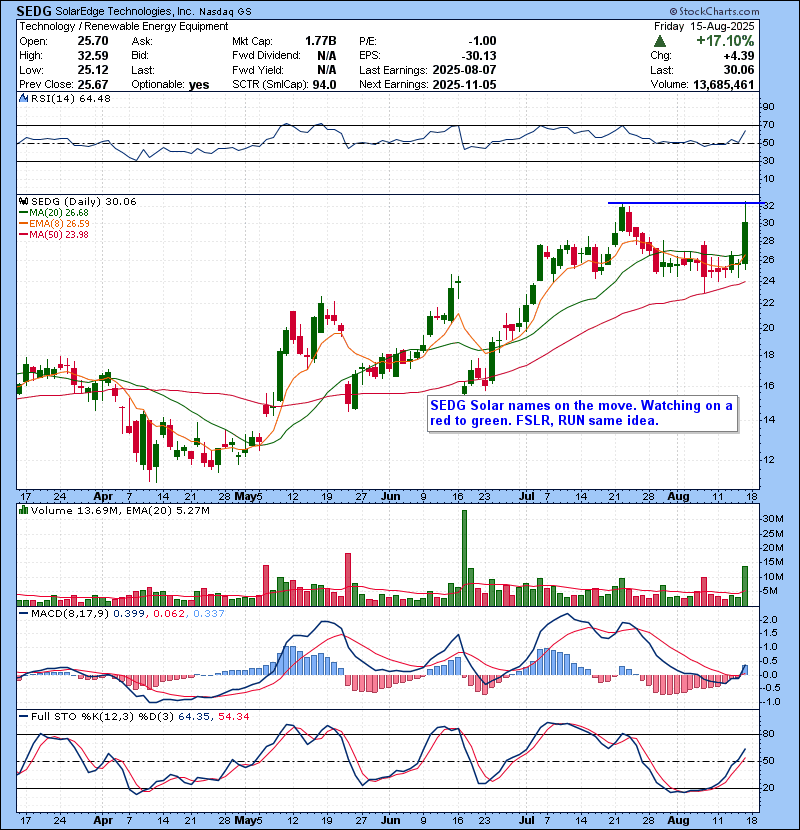This screenshot has width=800, height=830.
Task: Click the +17.10% percent change
Action: coord(725,41)
